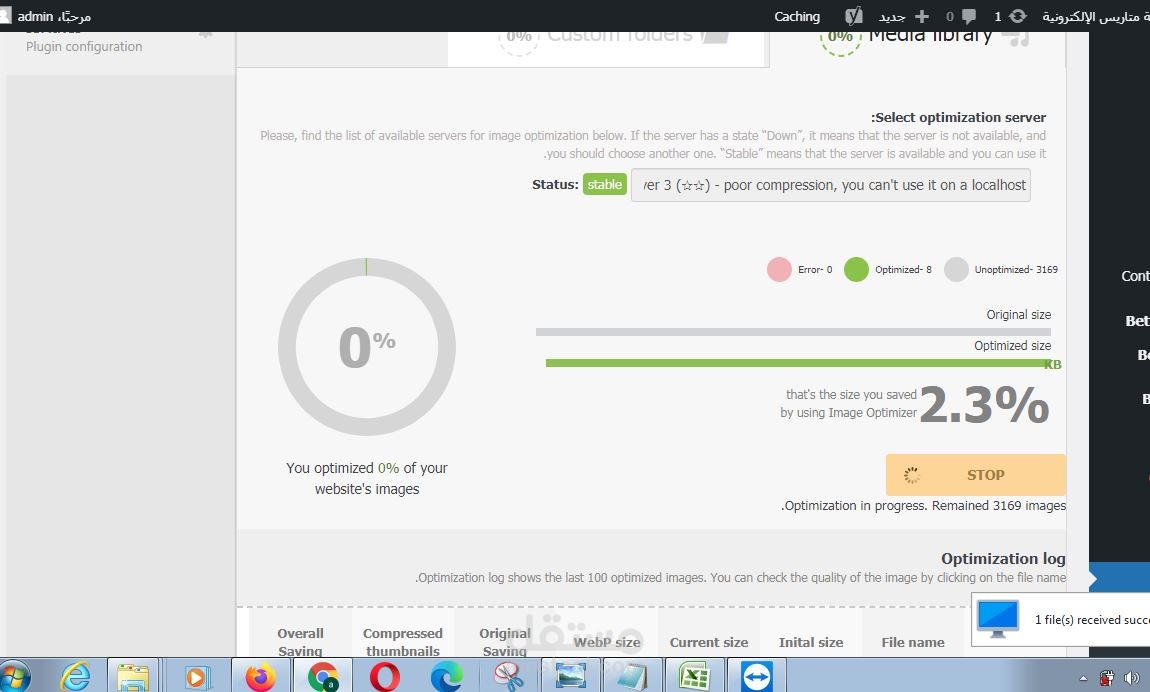Screen dimensions: 1150x692
Task: Open Microsoft Edge from the taskbar
Action: (446, 676)
